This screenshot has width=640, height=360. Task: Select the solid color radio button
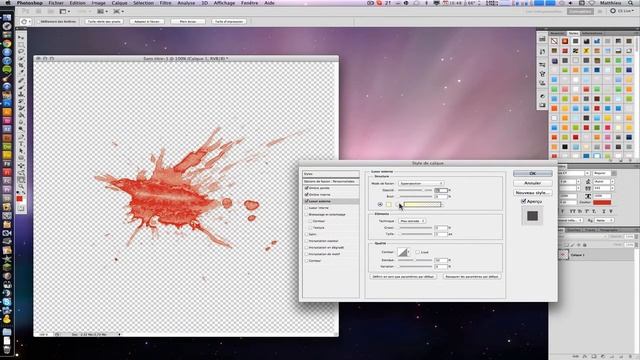(x=380, y=204)
